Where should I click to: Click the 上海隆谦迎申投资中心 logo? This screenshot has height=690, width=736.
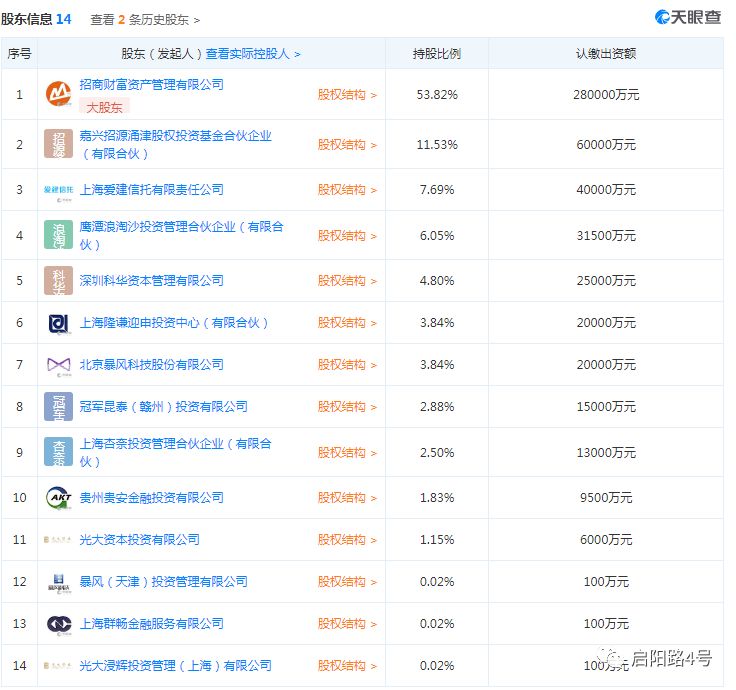pos(58,323)
